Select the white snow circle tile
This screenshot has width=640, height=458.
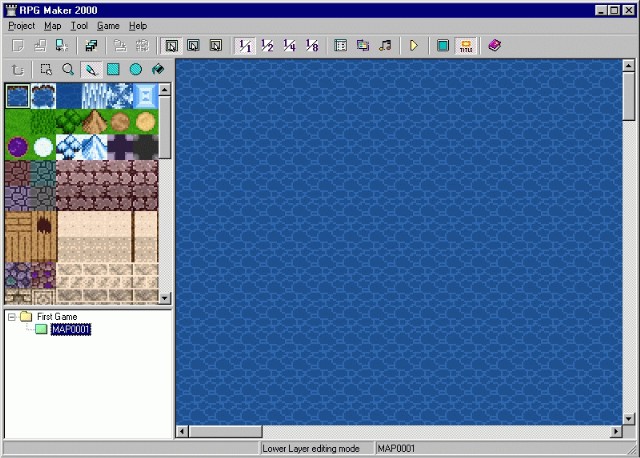coord(43,147)
